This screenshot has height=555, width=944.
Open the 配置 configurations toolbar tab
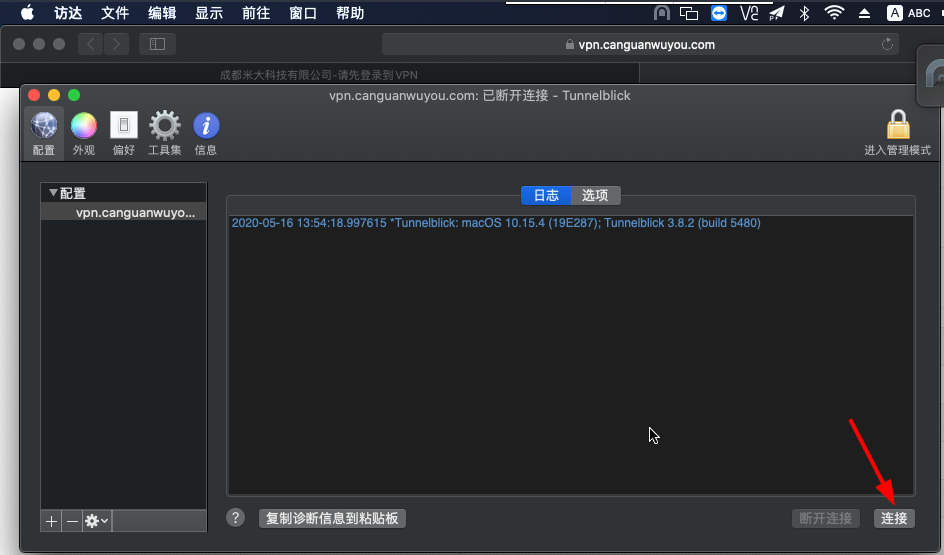(43, 134)
